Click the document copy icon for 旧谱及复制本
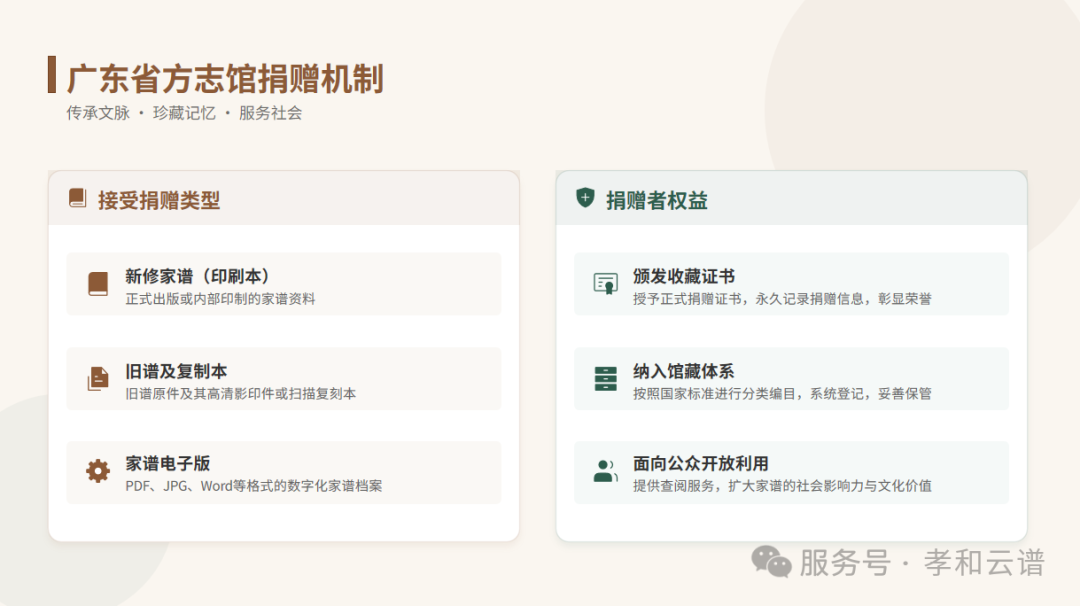The width and height of the screenshot is (1080, 606). [98, 379]
